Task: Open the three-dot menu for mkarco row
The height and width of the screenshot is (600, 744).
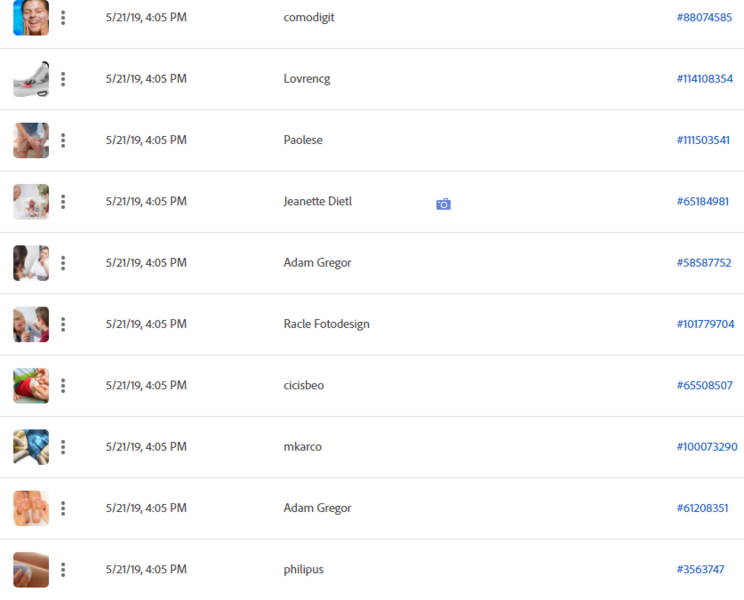Action: click(63, 447)
